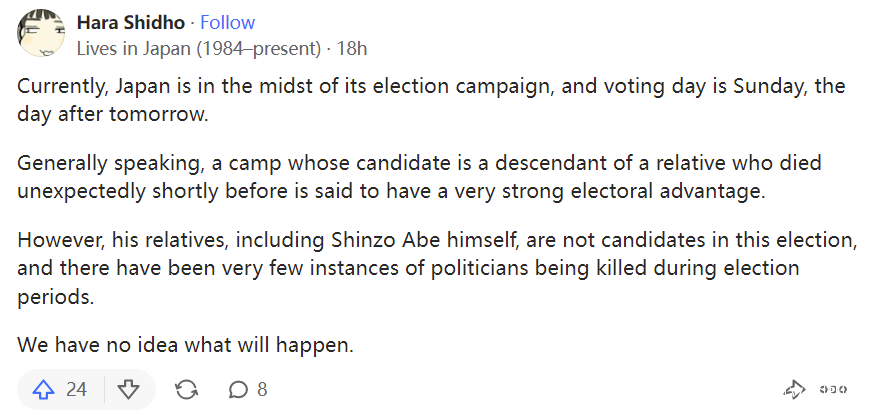Screen dimensions: 872x417
Task: Open the post via the 18h timestamp
Action: pyautogui.click(x=352, y=47)
